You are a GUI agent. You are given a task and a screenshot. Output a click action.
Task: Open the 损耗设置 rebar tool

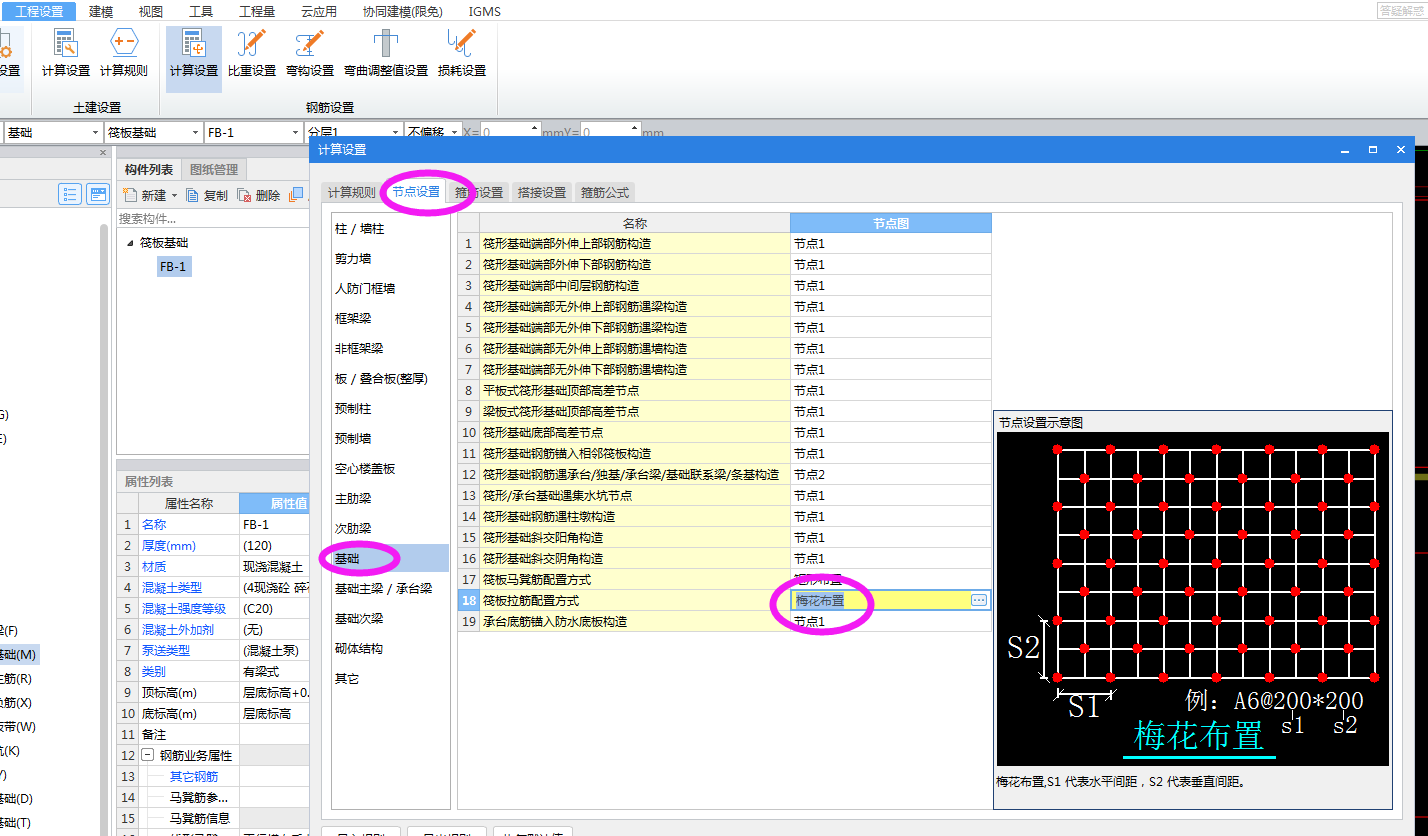pyautogui.click(x=462, y=54)
